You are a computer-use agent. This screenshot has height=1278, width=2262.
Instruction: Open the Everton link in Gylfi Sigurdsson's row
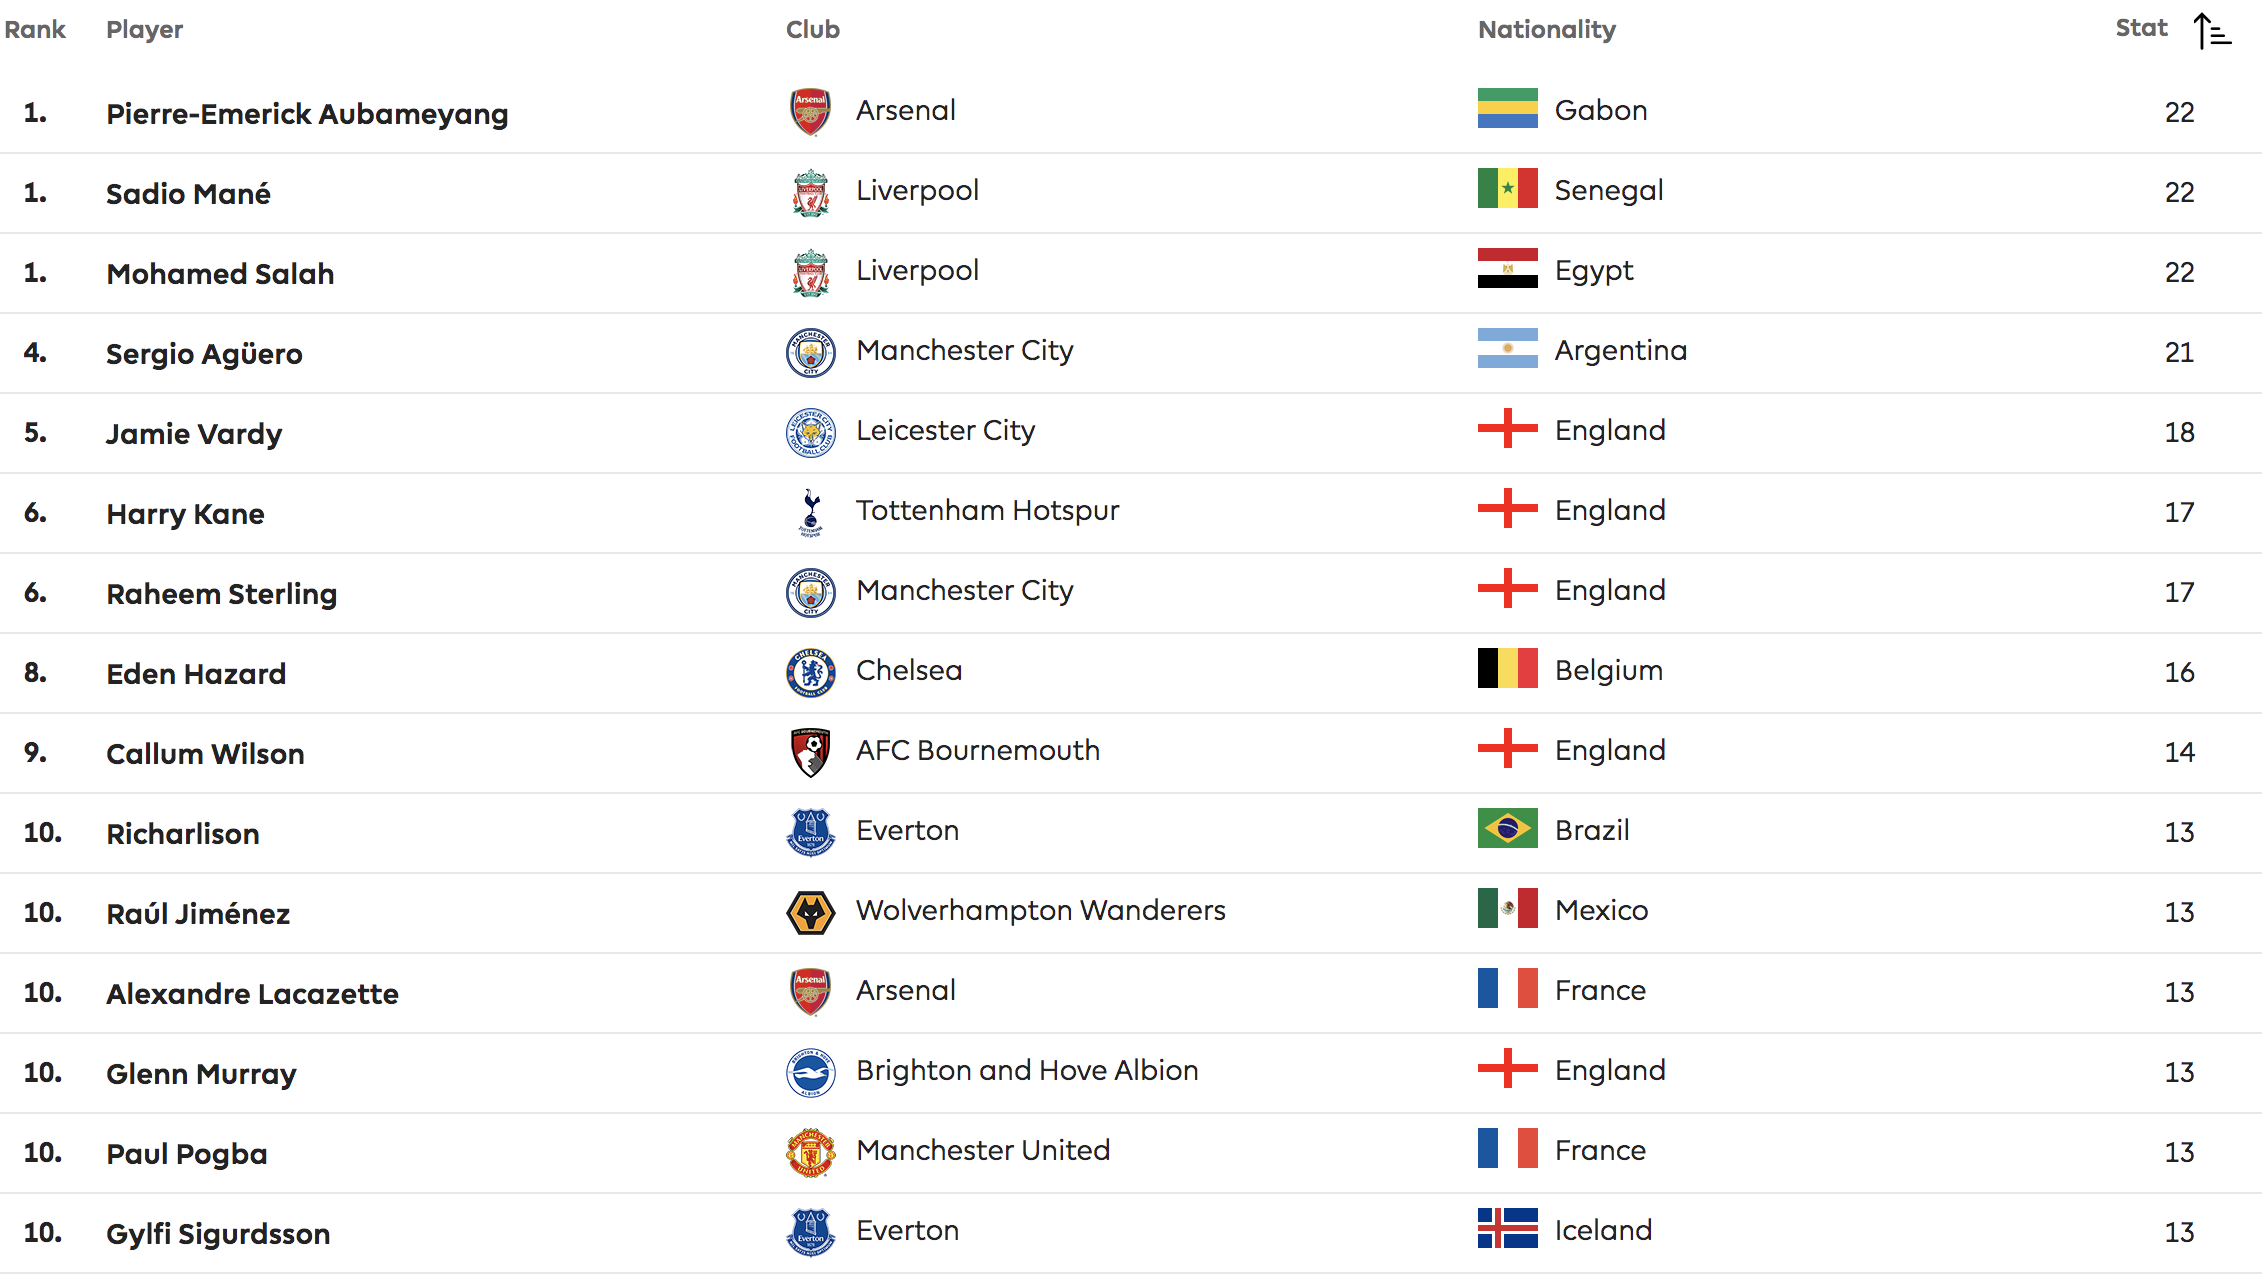pos(907,1231)
